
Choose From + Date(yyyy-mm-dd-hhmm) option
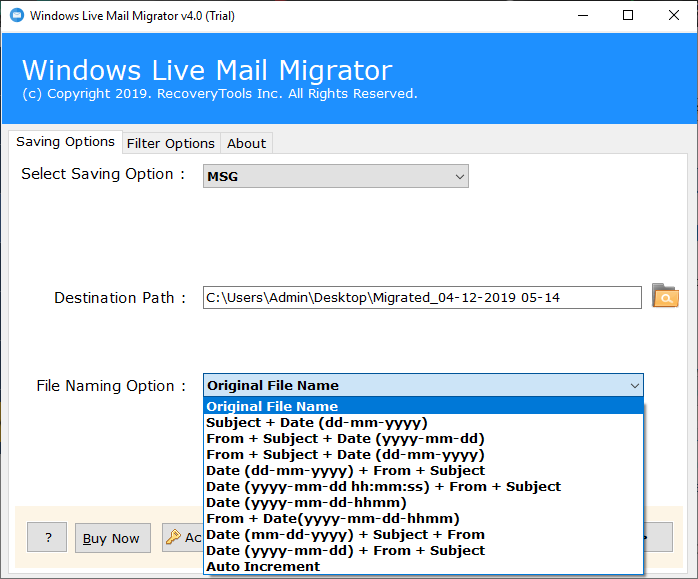423,518
